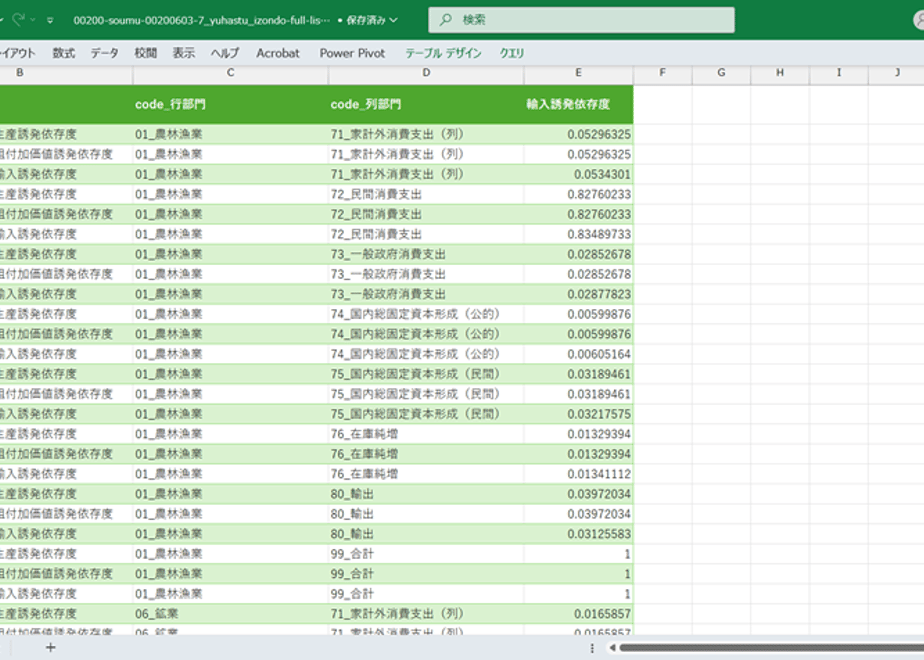
Task: Select column C header
Action: click(230, 72)
